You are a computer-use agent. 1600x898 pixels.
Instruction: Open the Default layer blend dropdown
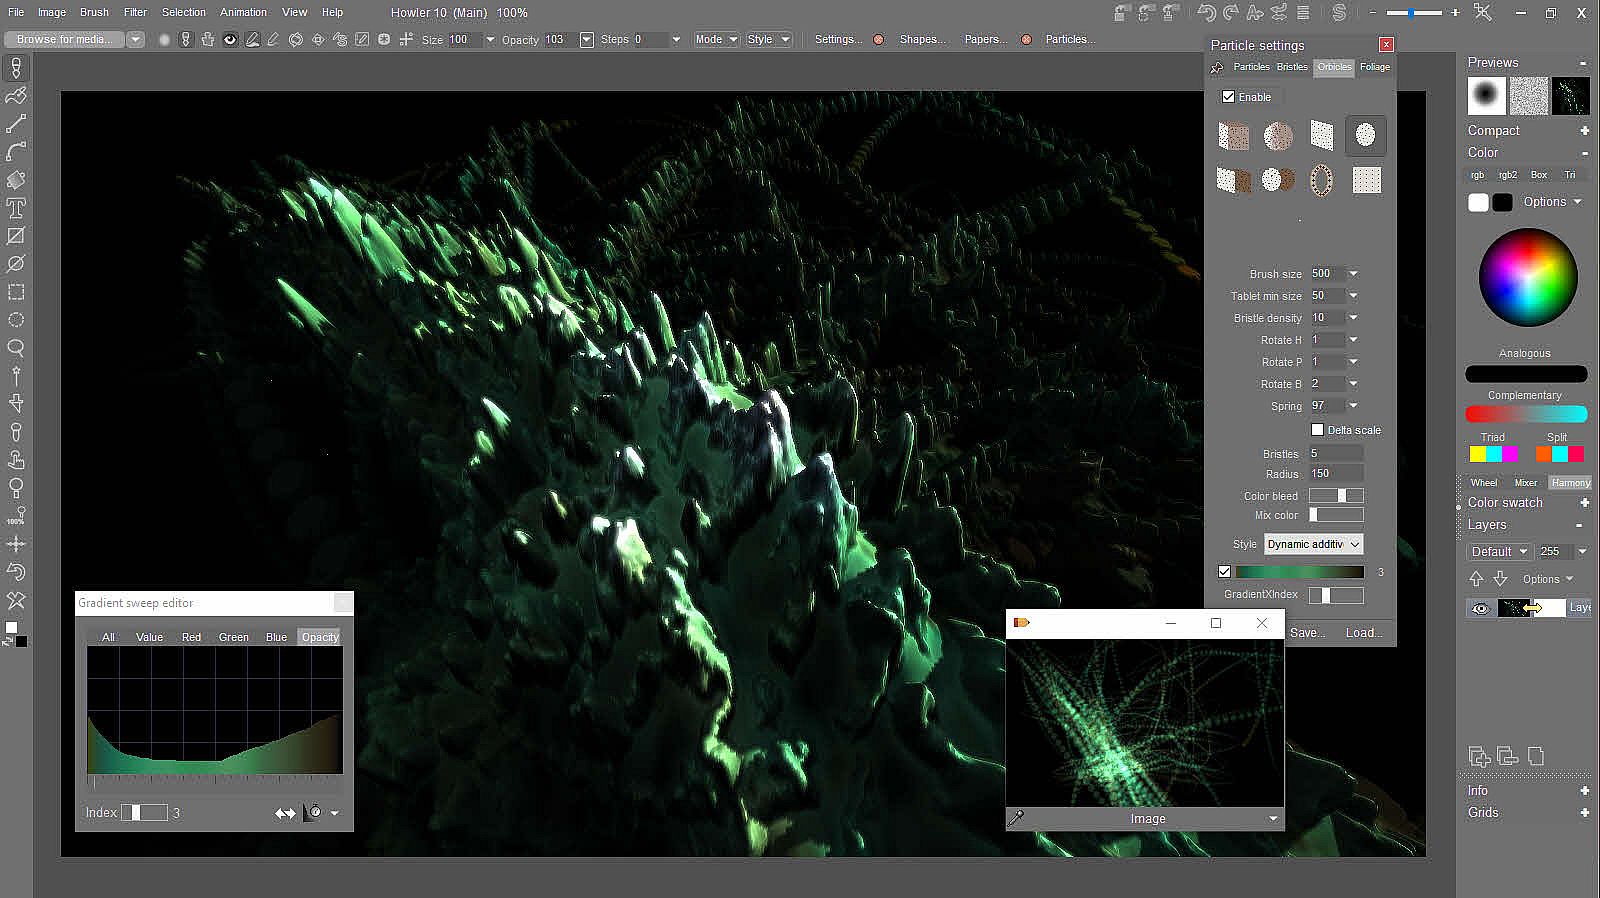coord(1499,551)
